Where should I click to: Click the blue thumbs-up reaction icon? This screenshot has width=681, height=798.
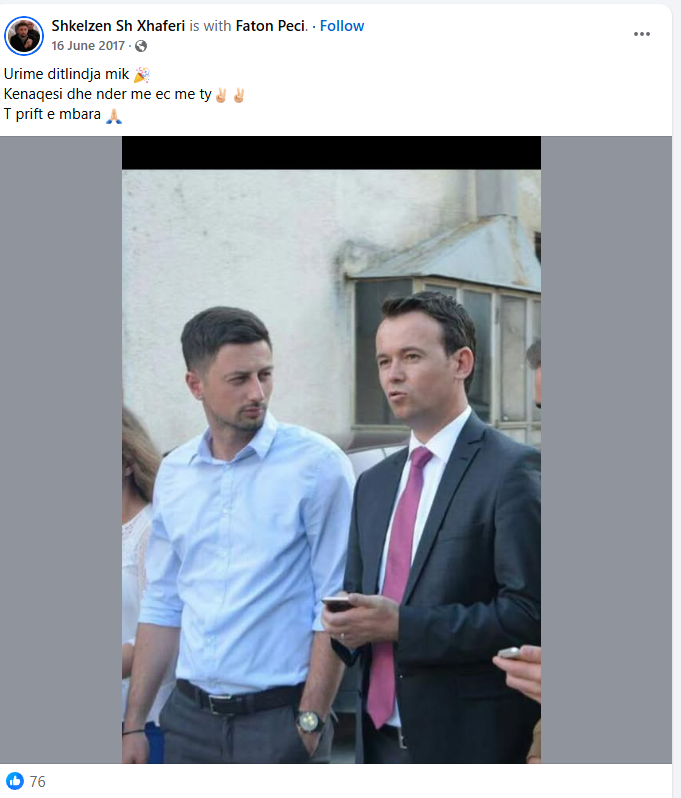click(x=15, y=781)
